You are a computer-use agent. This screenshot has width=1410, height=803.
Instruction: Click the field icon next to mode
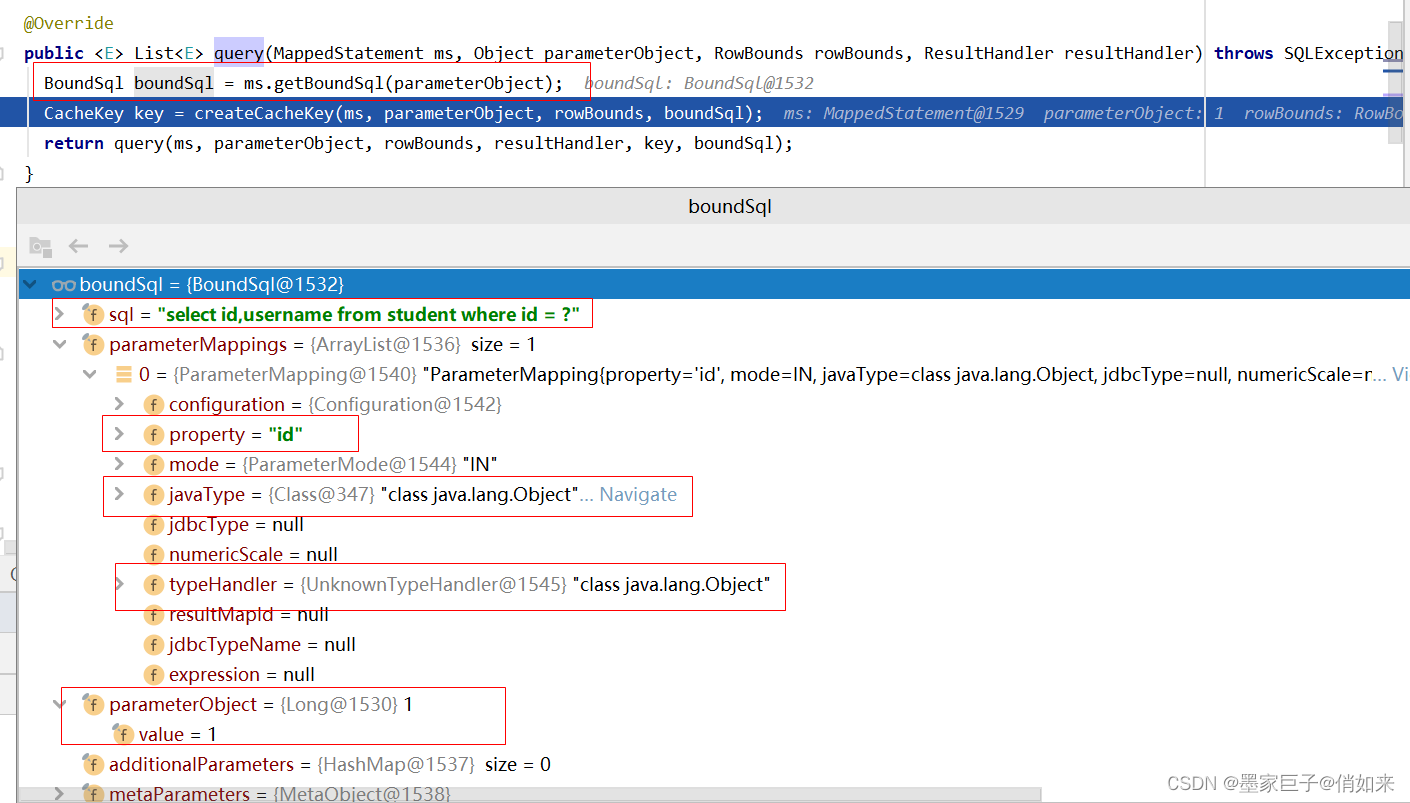[x=153, y=465]
